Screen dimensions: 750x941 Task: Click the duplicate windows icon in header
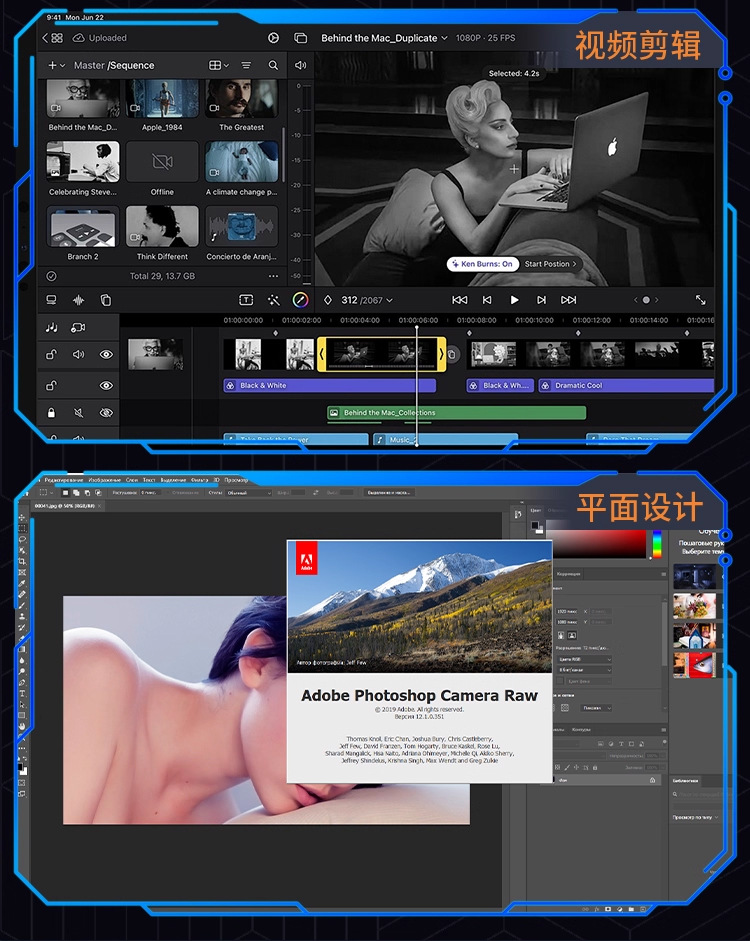(301, 38)
